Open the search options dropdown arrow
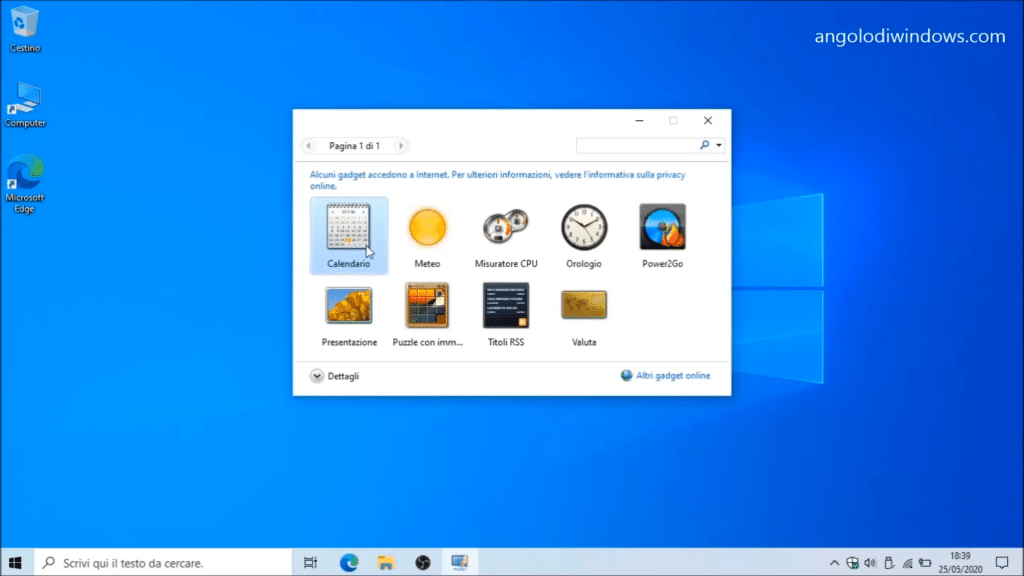Viewport: 1024px width, 576px height. (x=719, y=146)
